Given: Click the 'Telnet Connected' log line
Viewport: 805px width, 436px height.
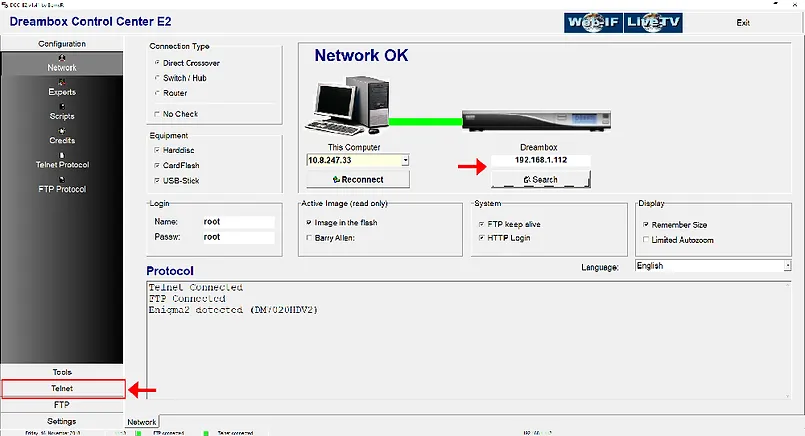Looking at the screenshot, I should pyautogui.click(x=196, y=287).
